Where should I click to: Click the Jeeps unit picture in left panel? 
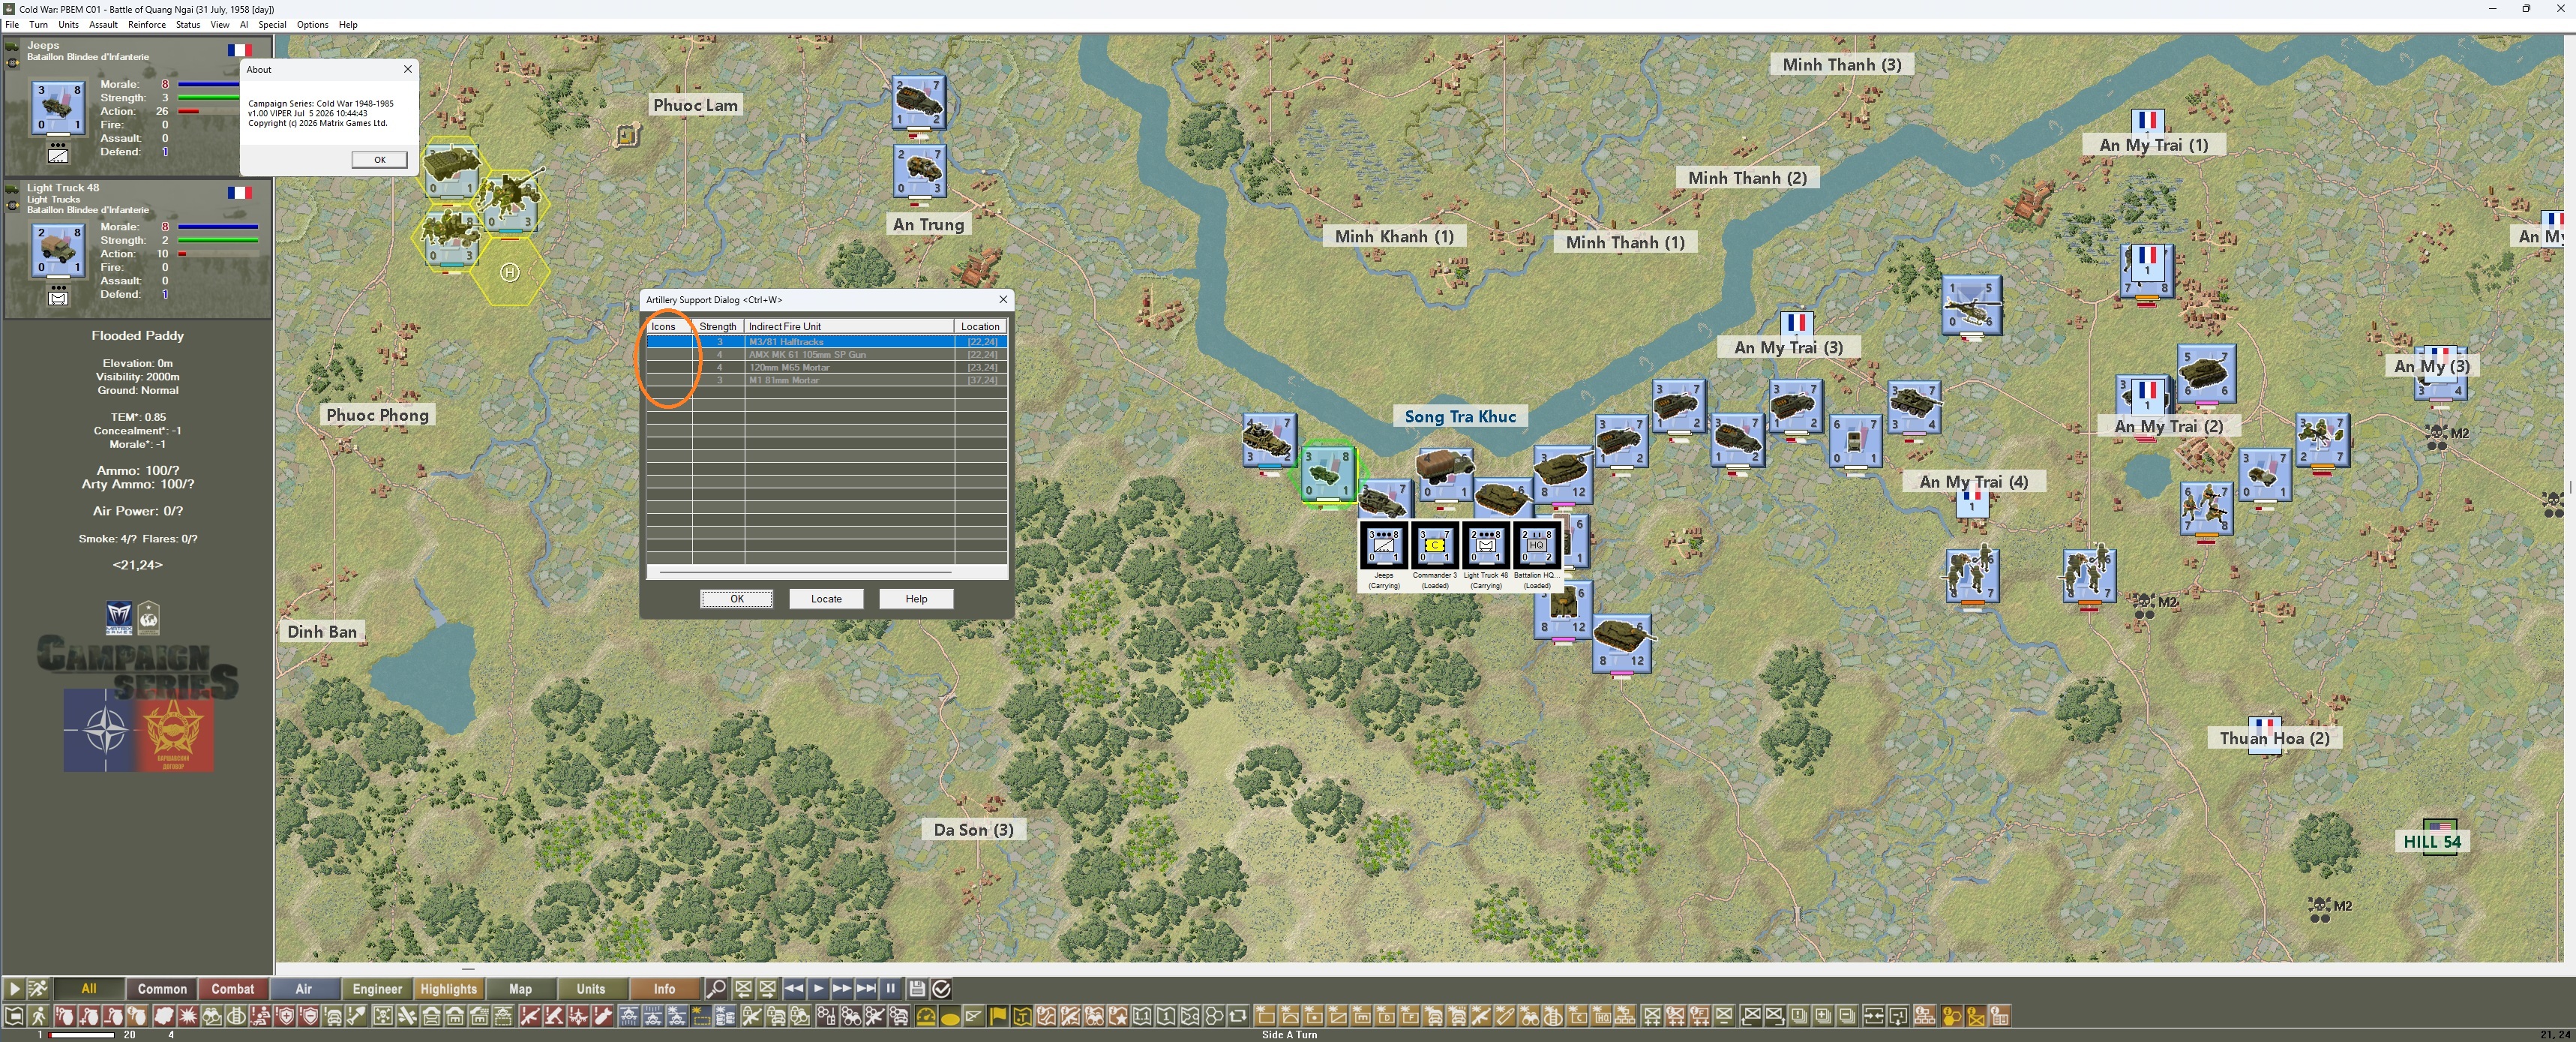click(x=58, y=108)
